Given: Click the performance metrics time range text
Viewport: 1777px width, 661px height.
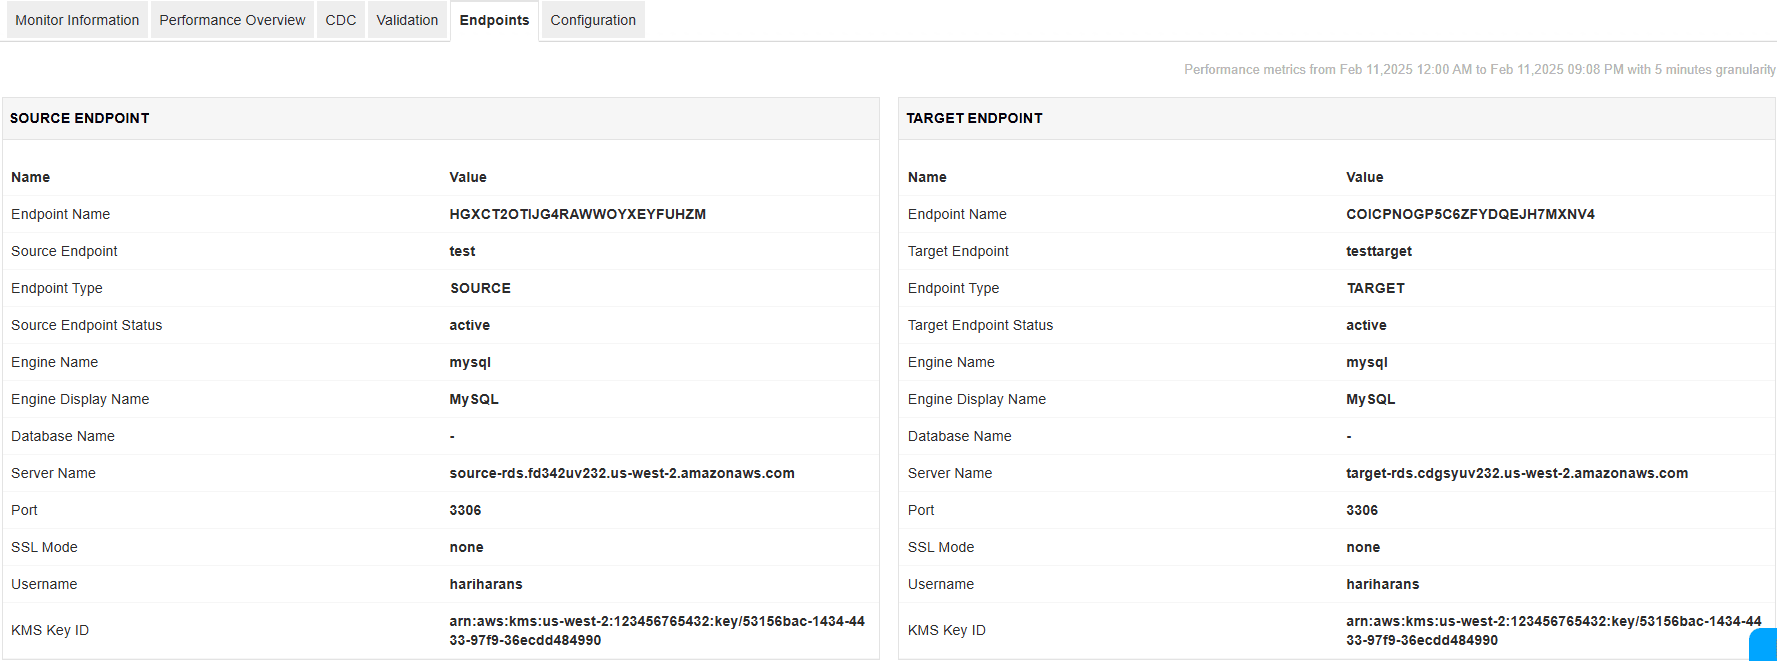Looking at the screenshot, I should coord(1479,69).
